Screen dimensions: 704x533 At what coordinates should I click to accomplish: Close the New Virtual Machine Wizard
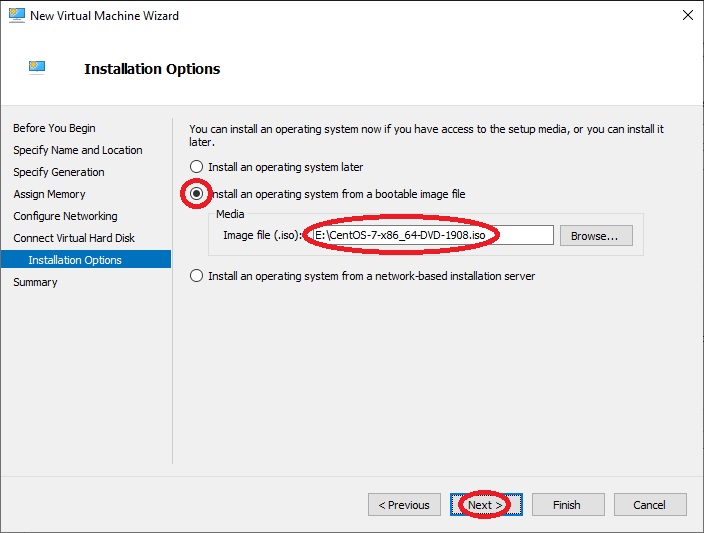tap(687, 15)
